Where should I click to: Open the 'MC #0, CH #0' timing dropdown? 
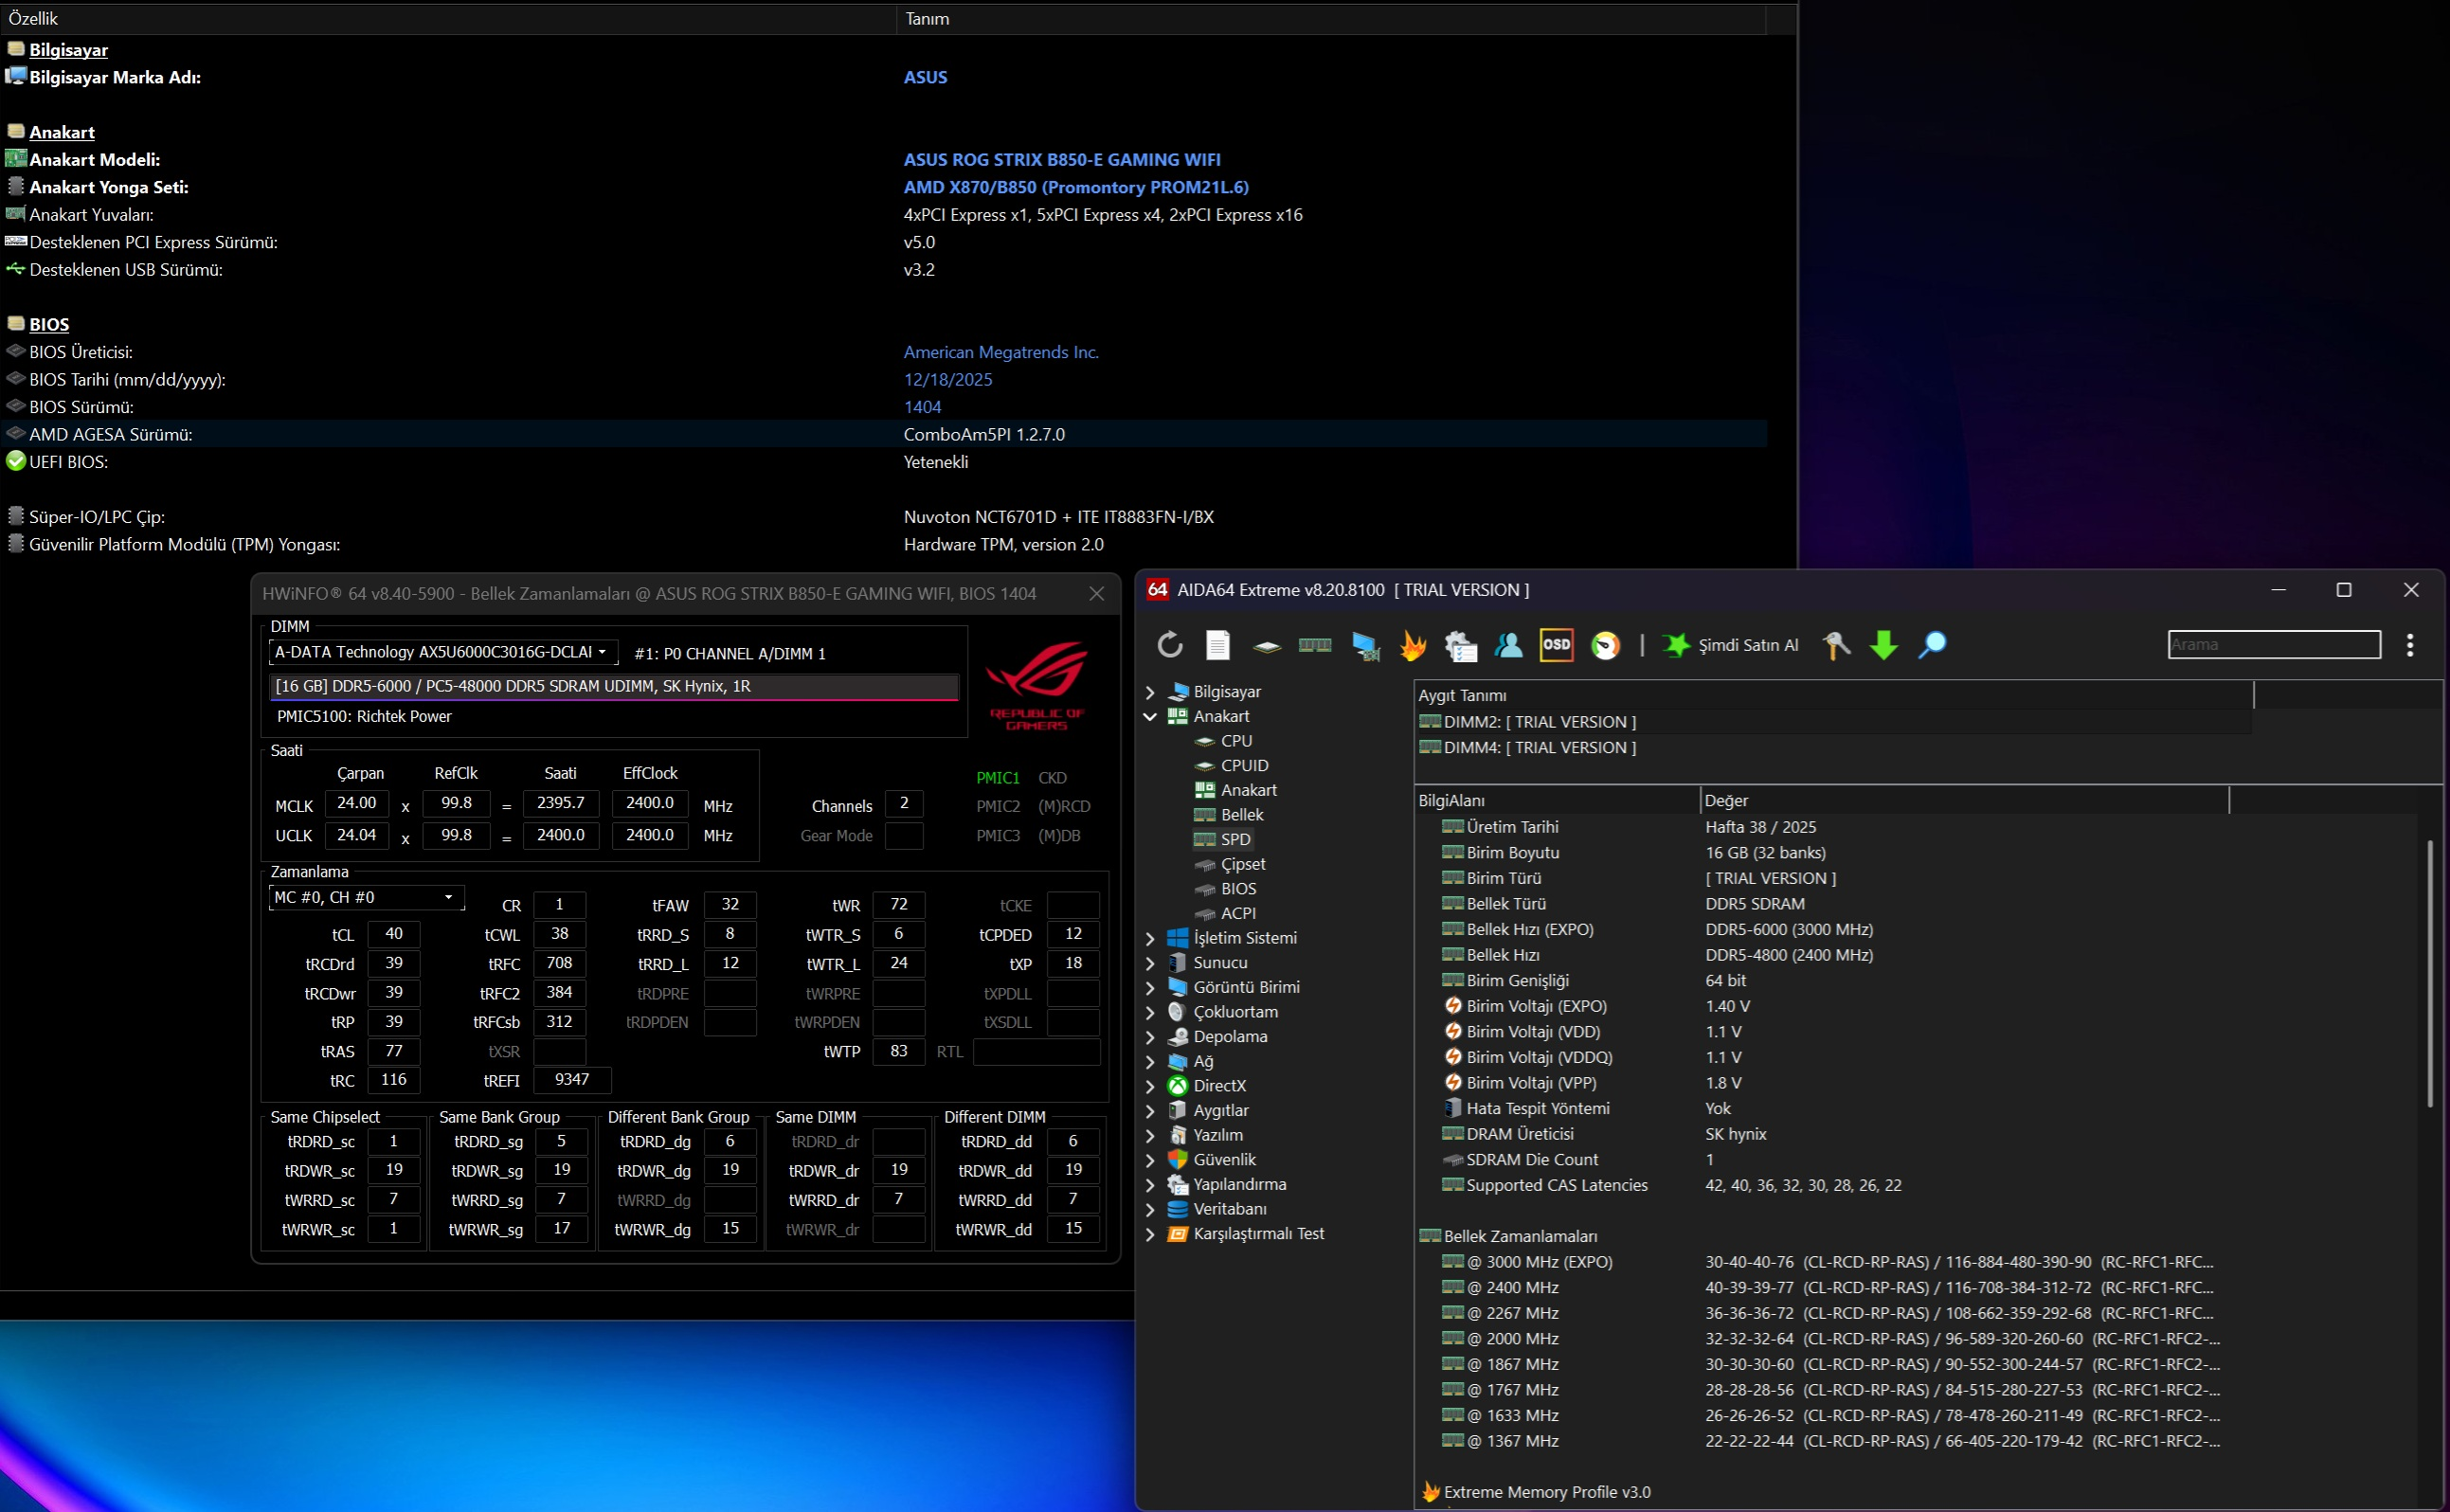[366, 898]
